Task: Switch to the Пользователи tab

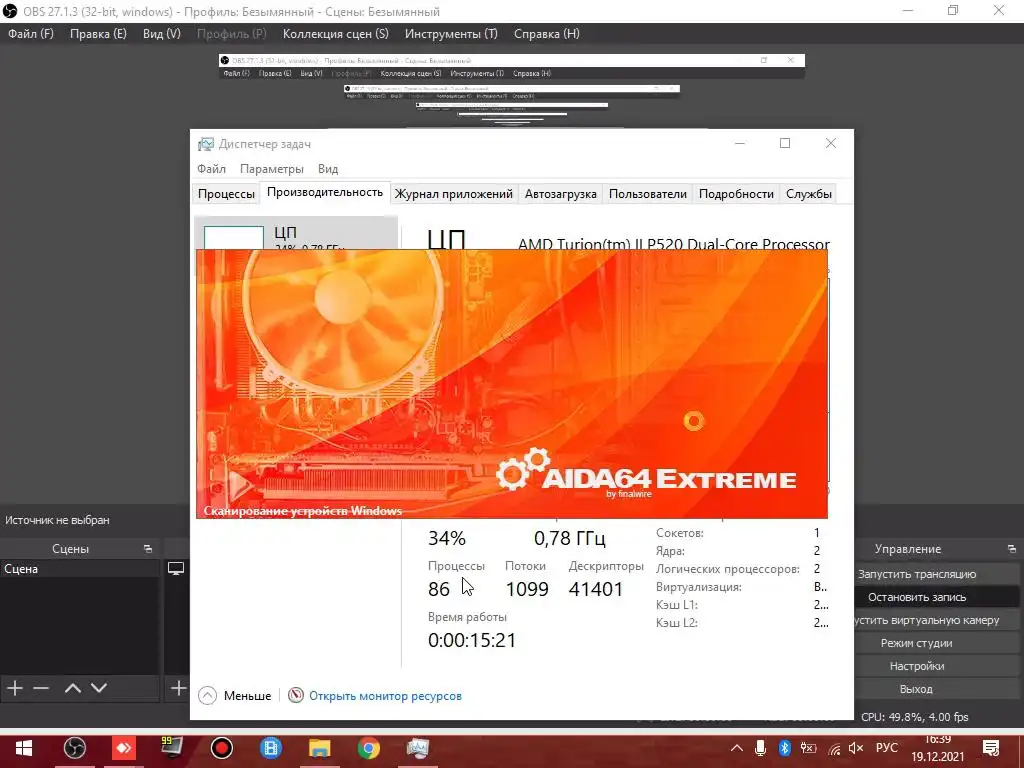Action: [x=647, y=194]
